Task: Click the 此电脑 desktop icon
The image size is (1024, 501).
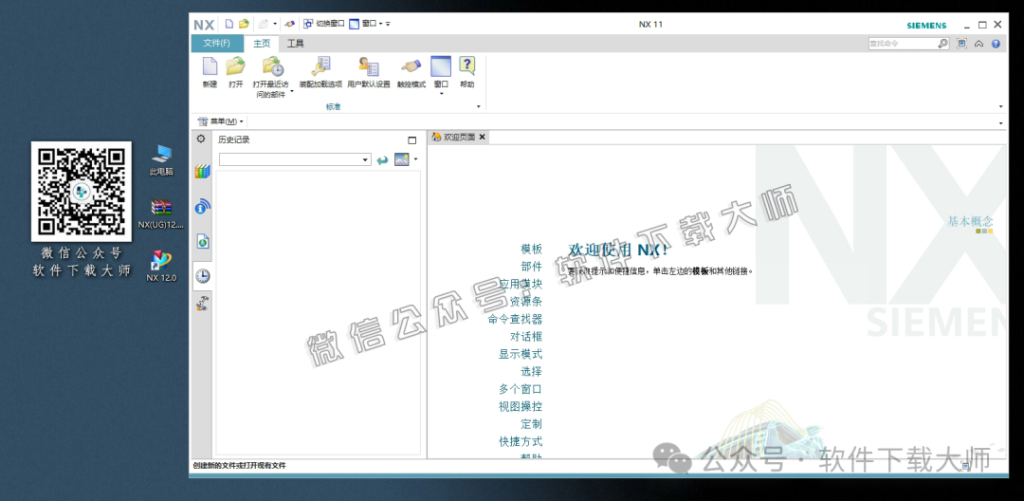Action: click(x=161, y=161)
